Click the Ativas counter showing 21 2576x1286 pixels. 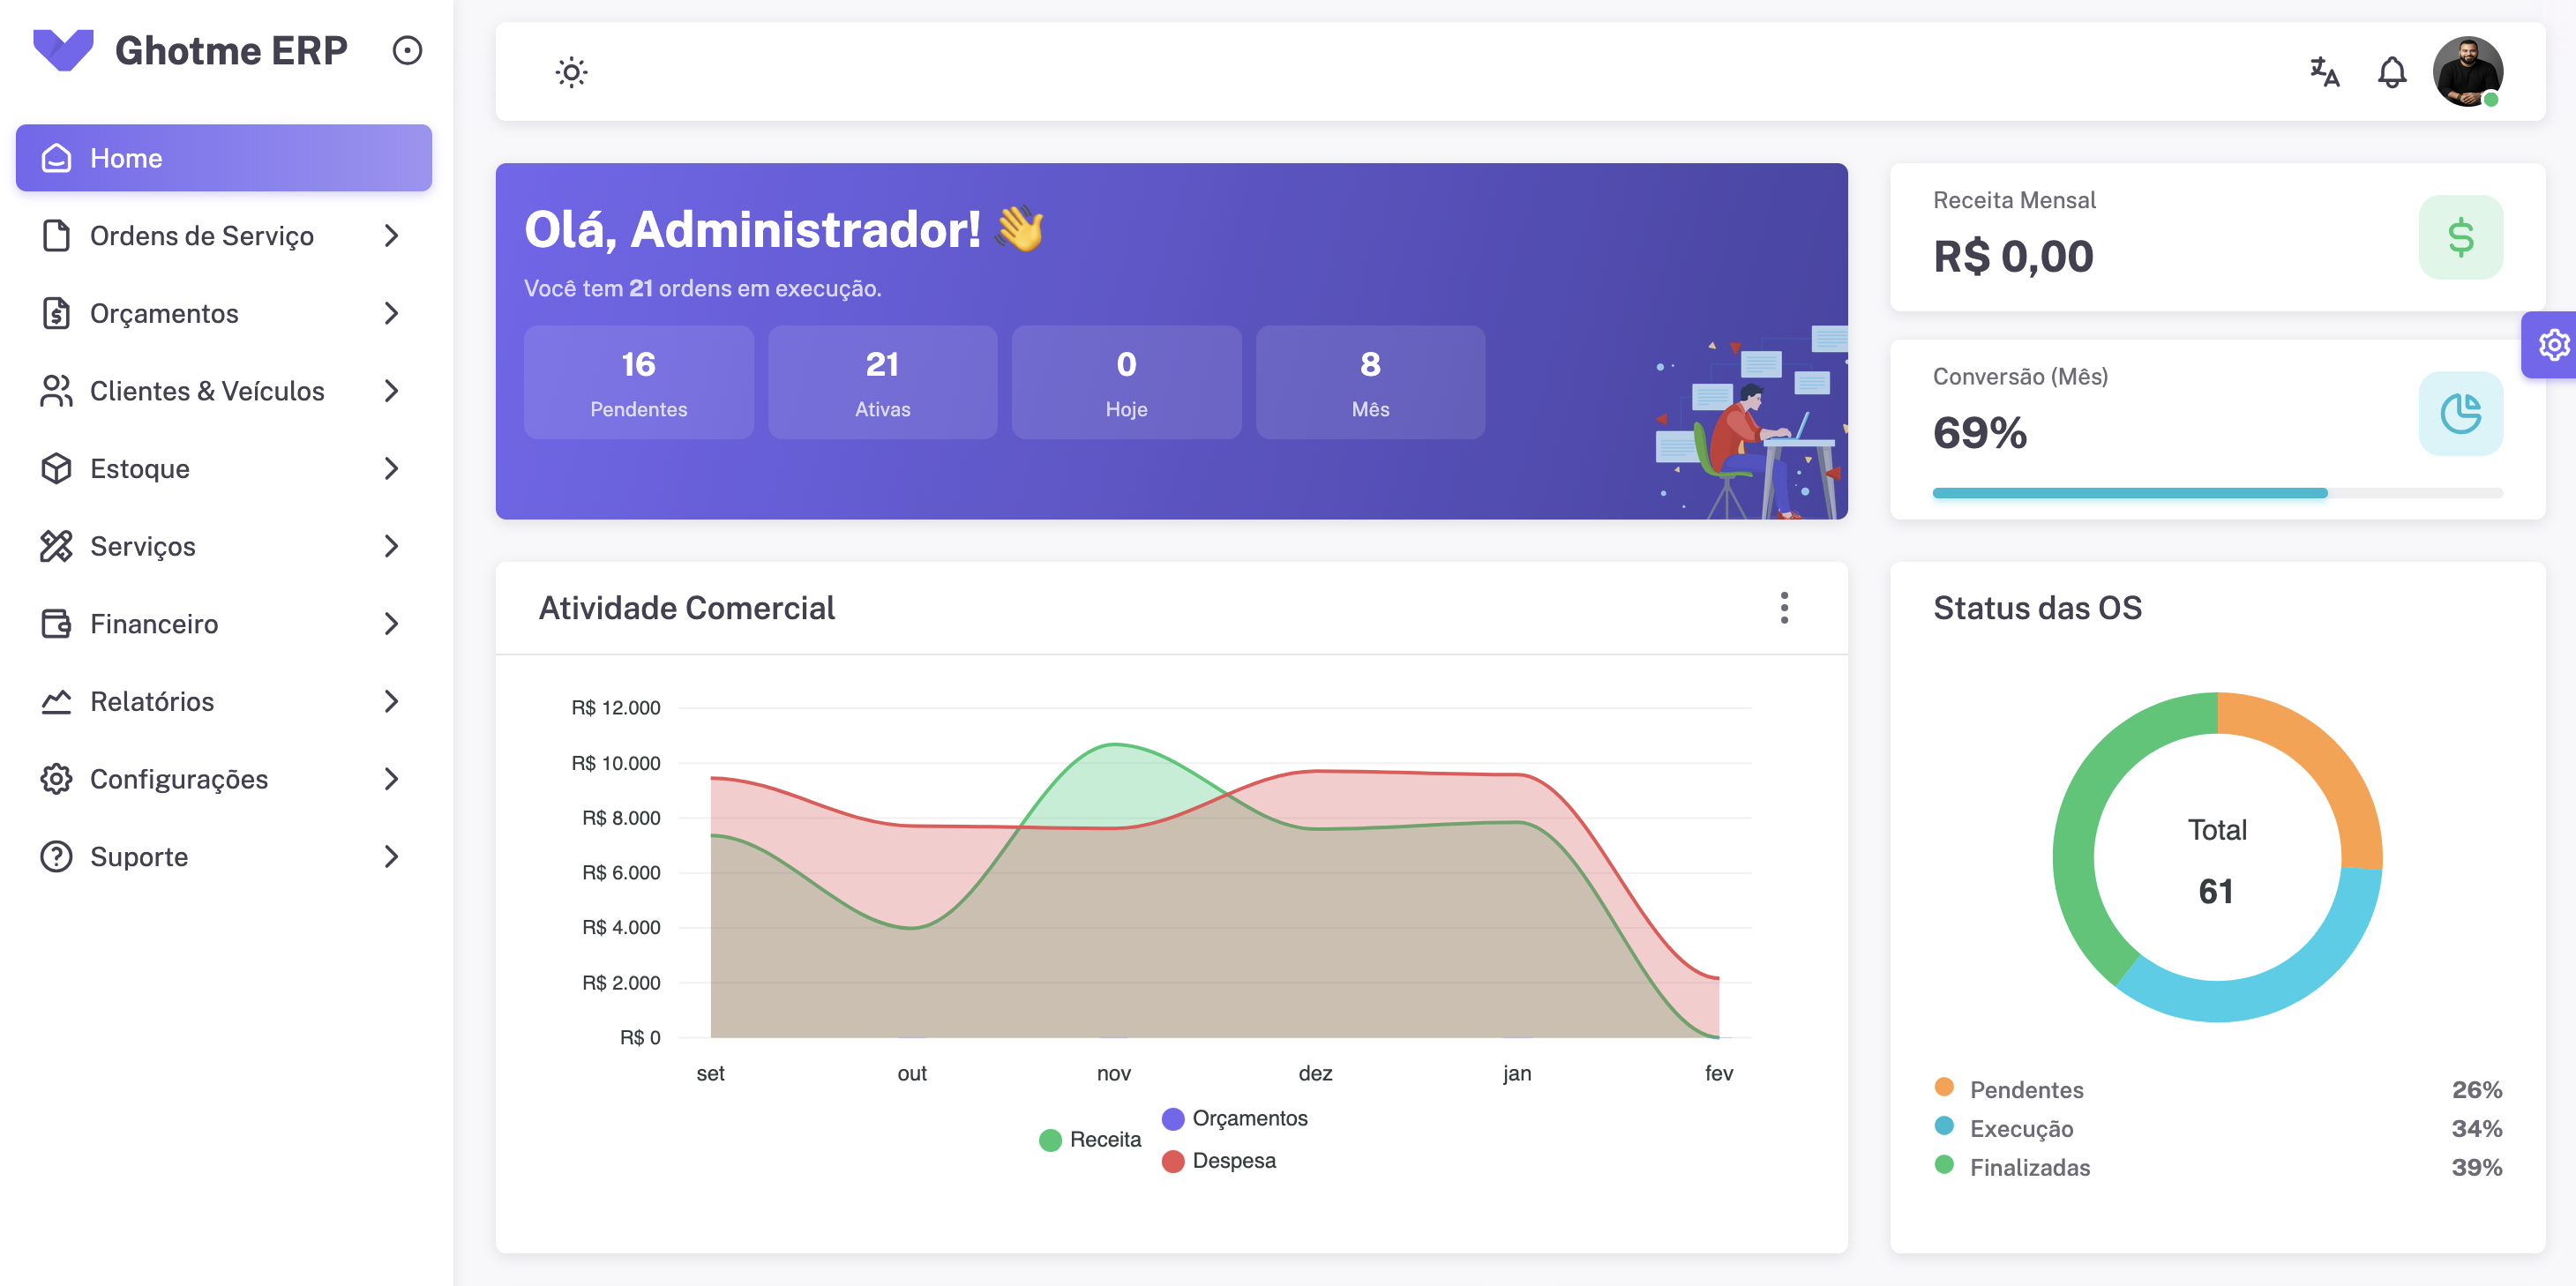882,382
